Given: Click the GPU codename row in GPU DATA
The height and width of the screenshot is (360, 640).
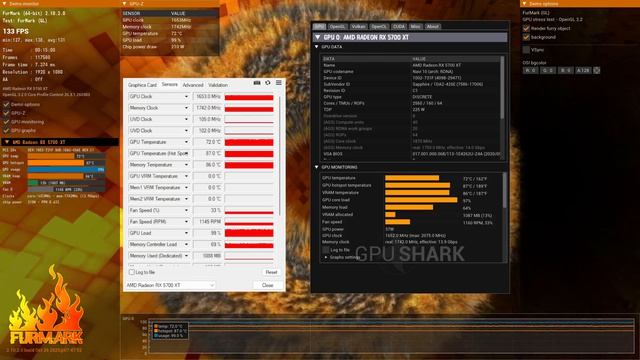Looking at the screenshot, I should [410, 71].
